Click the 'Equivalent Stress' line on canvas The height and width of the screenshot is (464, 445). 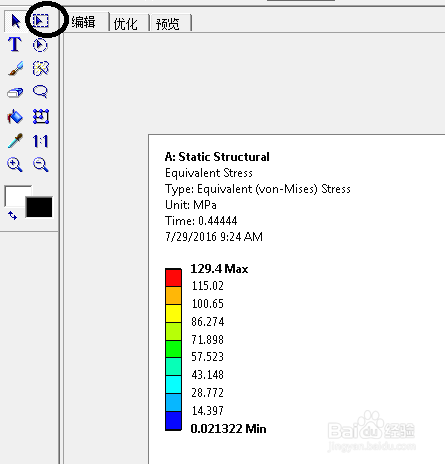[209, 173]
